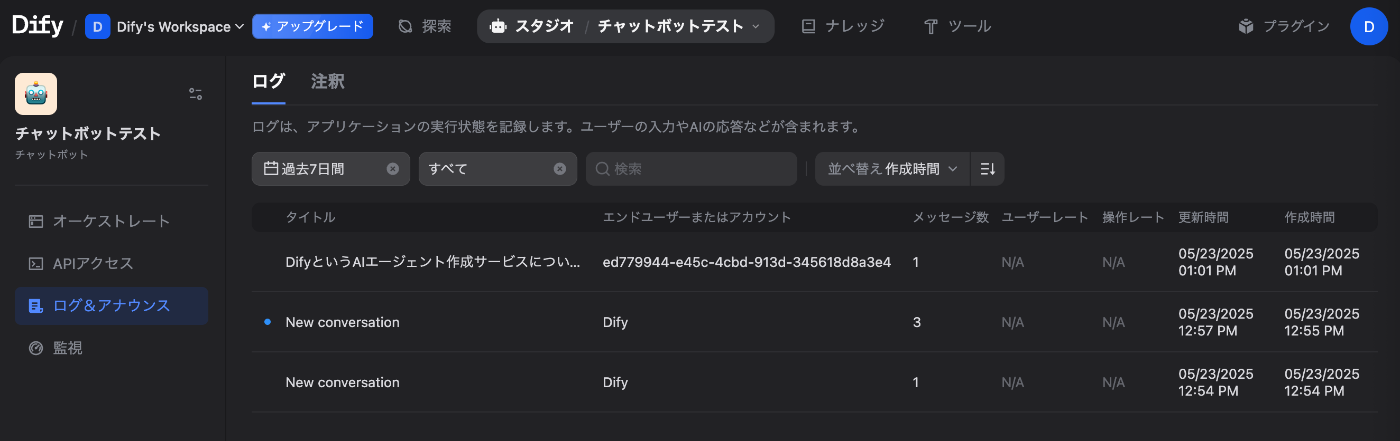This screenshot has width=1400, height=441.
Task: Open ツール tools section
Action: tap(958, 26)
